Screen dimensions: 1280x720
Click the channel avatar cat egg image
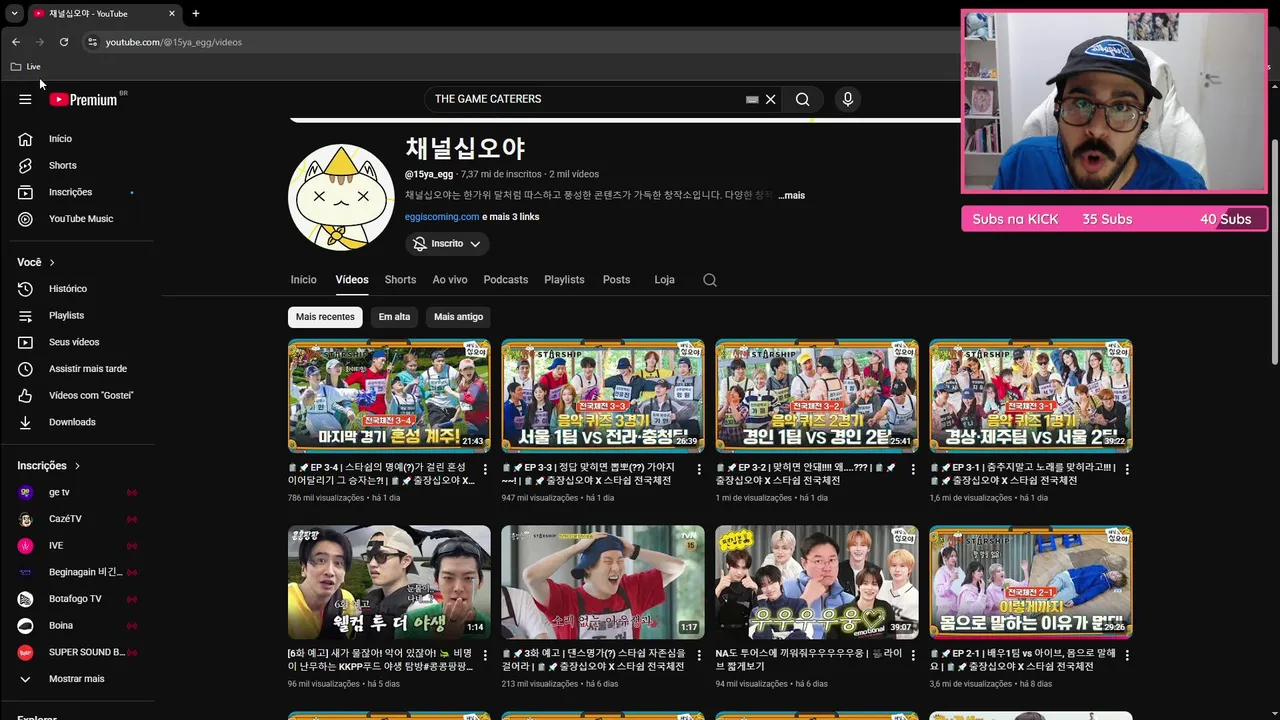click(341, 197)
